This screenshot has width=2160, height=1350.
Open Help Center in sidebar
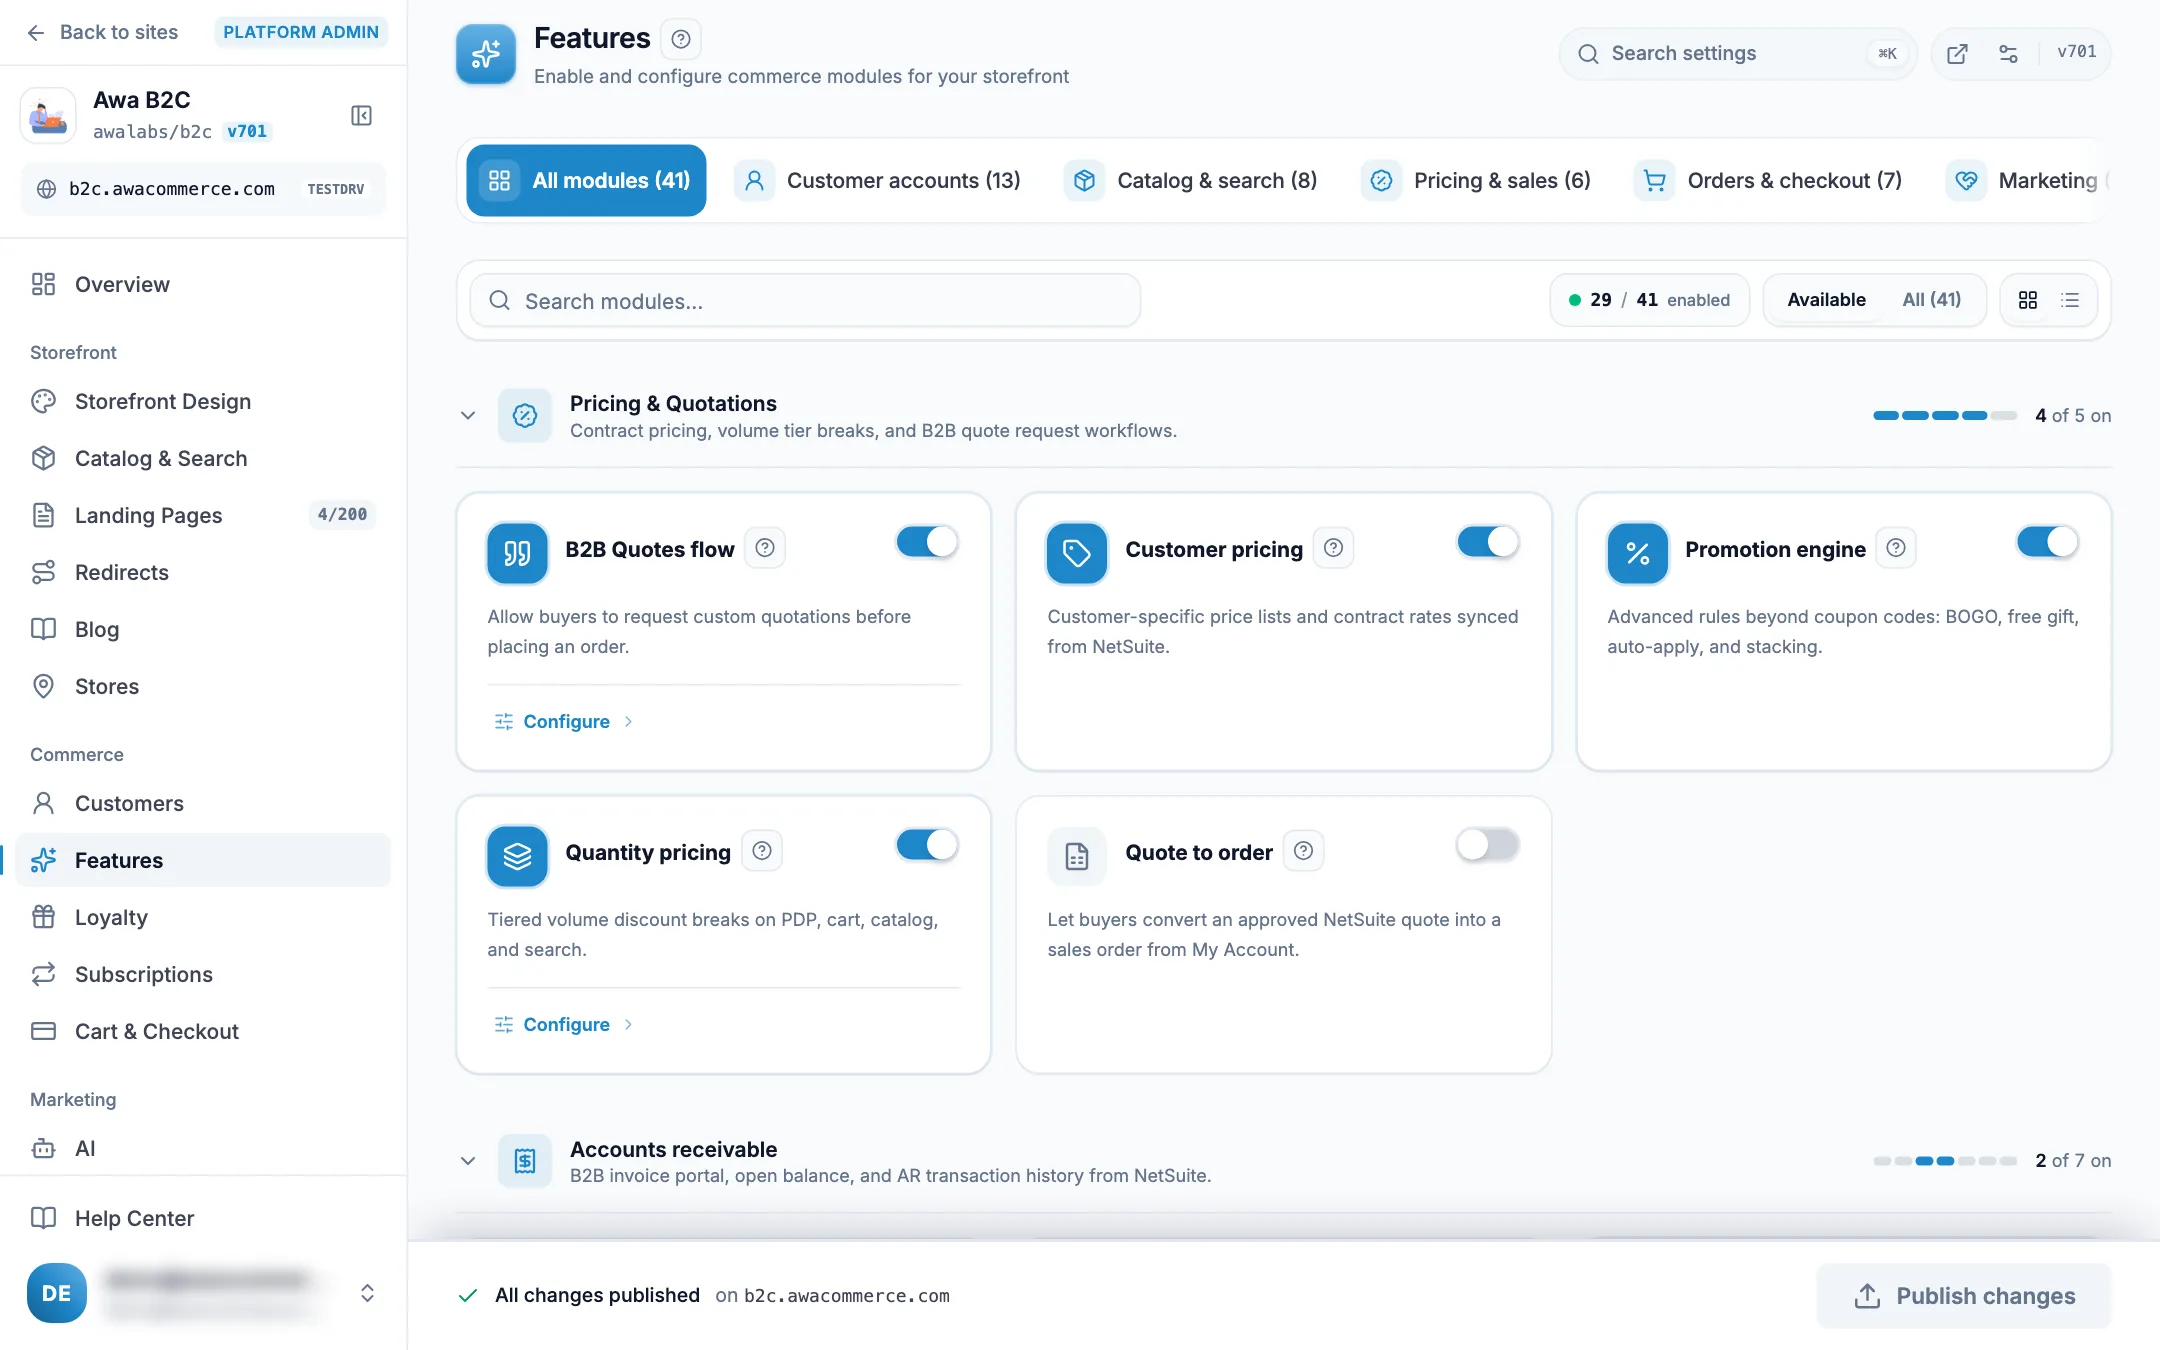click(x=203, y=1218)
